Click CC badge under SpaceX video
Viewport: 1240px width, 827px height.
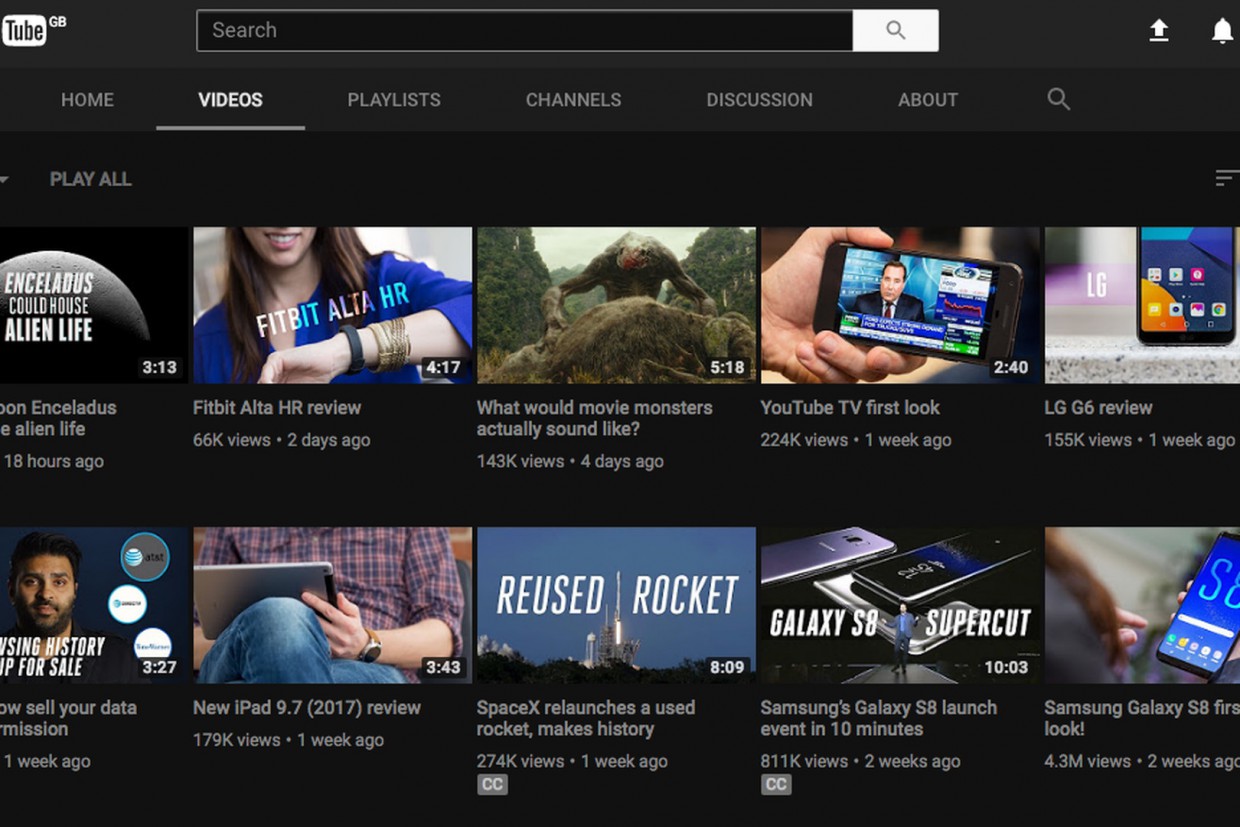(492, 785)
